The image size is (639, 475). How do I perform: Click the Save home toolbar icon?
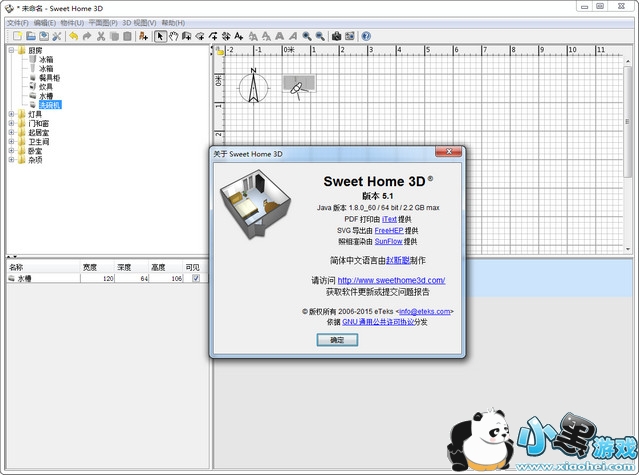[43, 36]
